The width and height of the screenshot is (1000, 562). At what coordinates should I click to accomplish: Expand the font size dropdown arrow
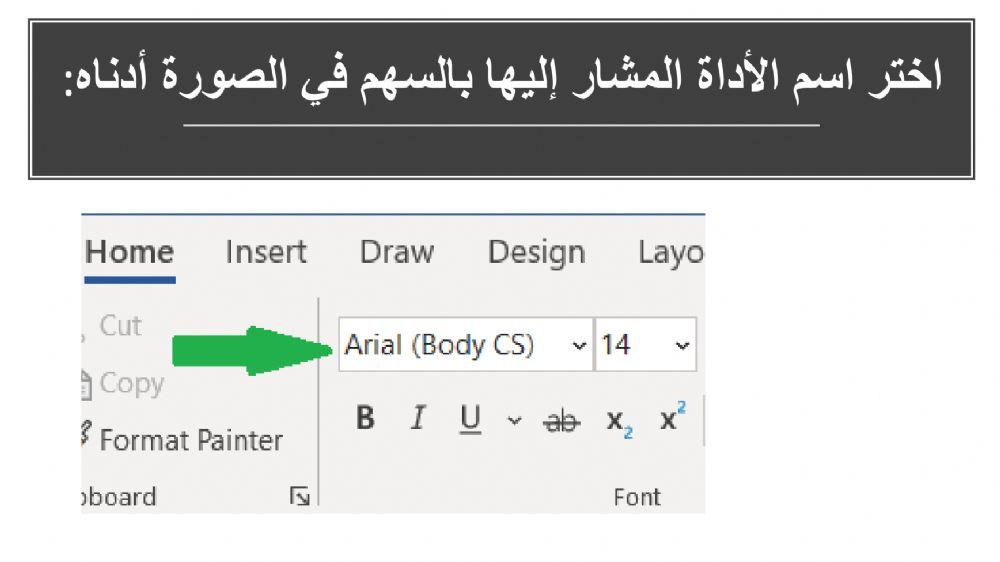pyautogui.click(x=682, y=346)
